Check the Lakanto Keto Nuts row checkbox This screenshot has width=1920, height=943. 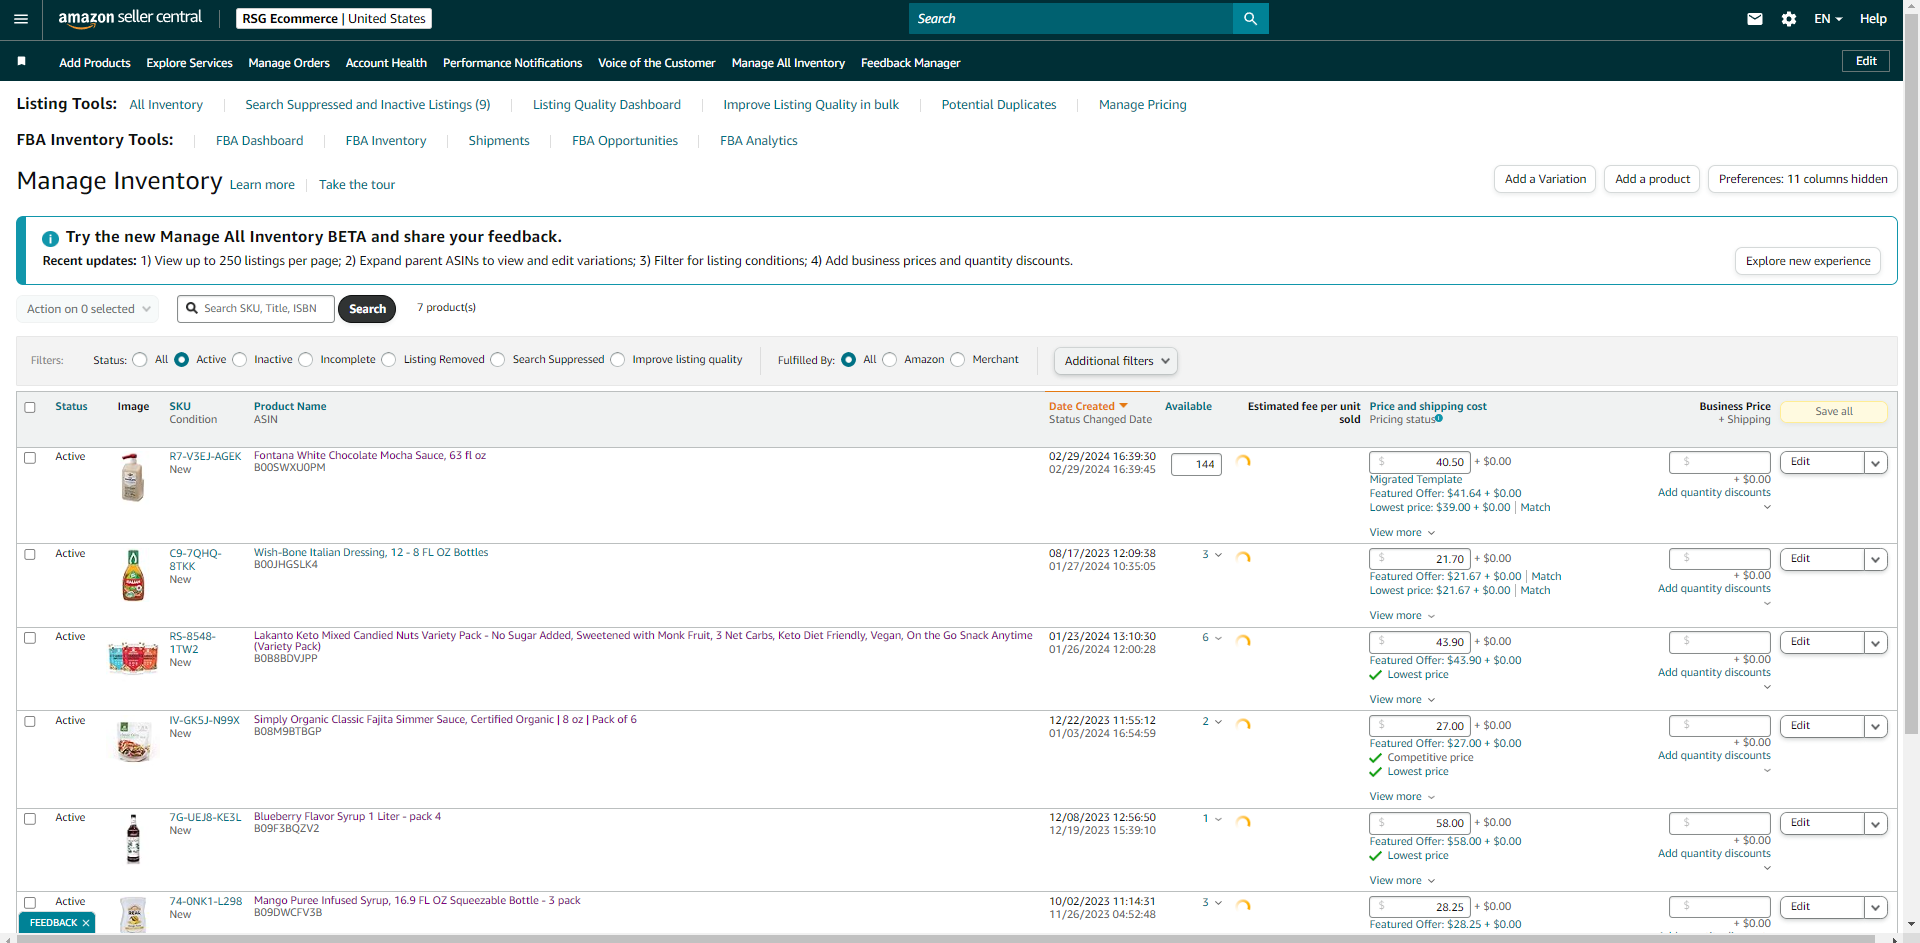pyautogui.click(x=30, y=638)
